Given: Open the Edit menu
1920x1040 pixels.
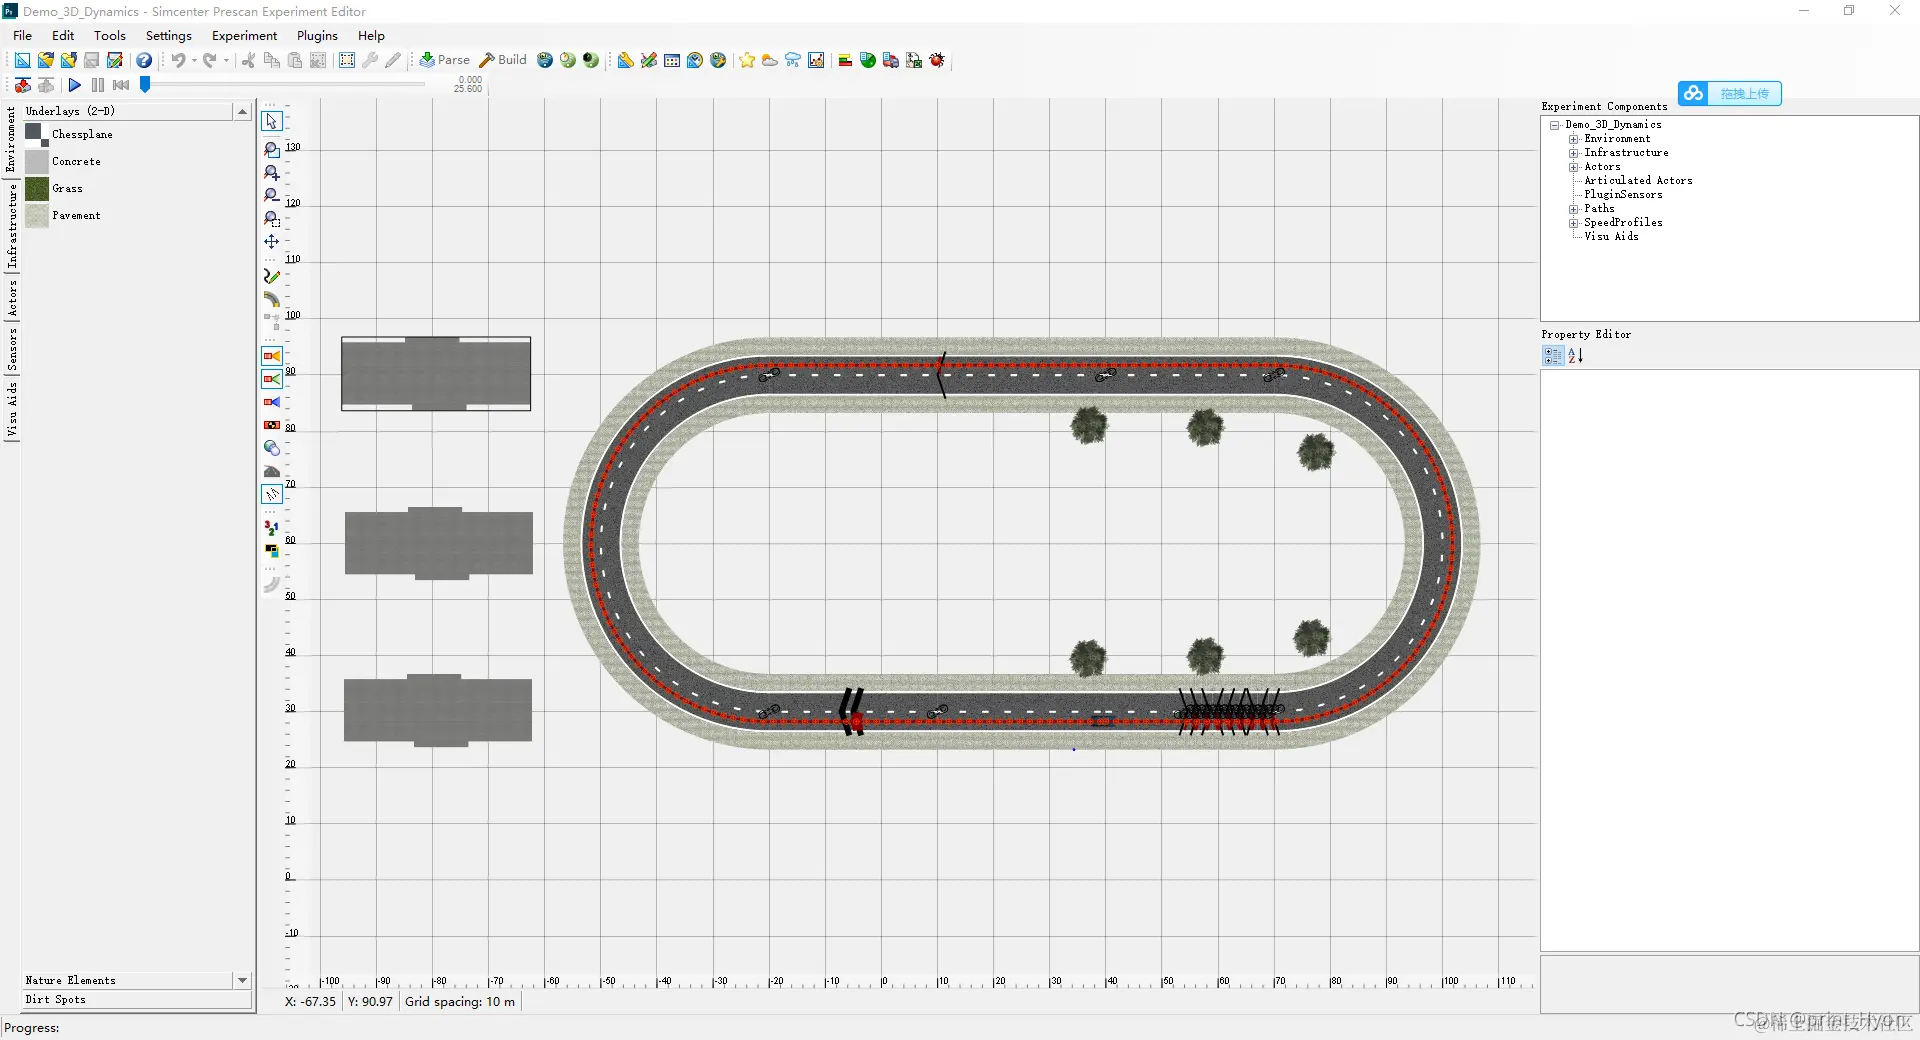Looking at the screenshot, I should pyautogui.click(x=63, y=35).
